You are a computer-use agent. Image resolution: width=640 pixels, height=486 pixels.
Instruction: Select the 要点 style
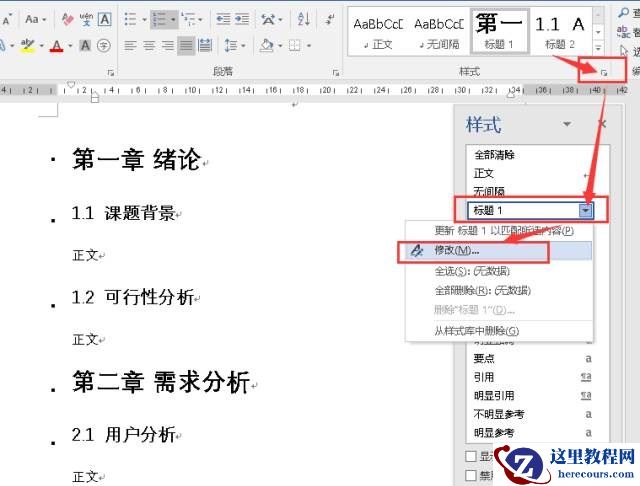point(484,359)
